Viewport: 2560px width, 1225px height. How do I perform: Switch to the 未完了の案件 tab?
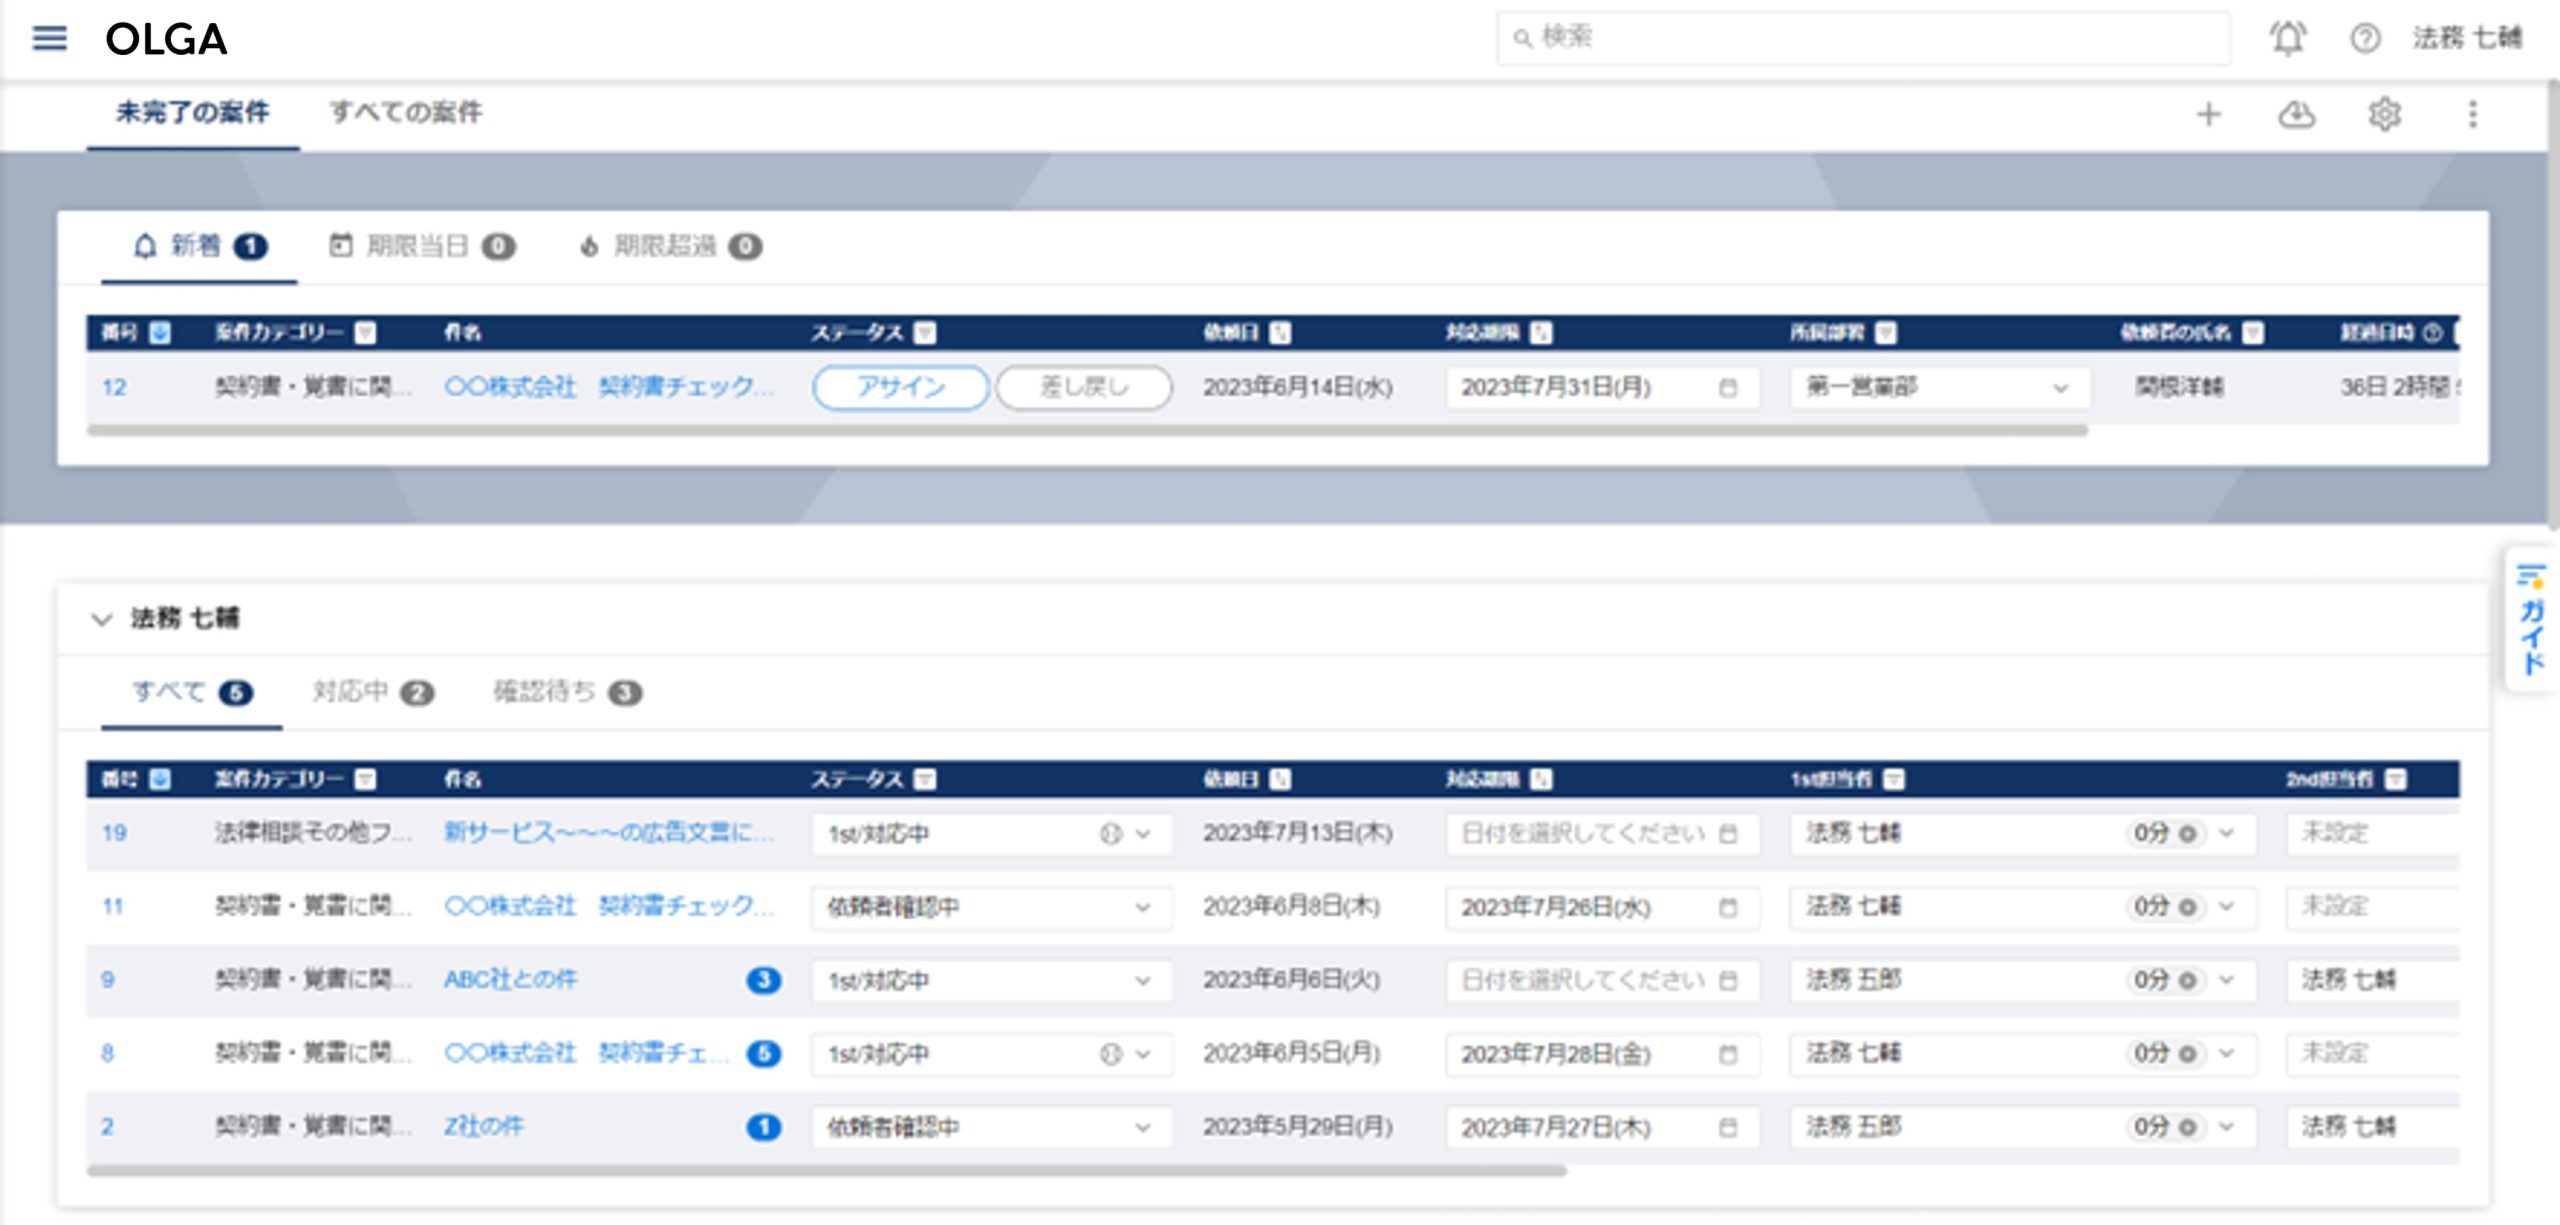coord(193,112)
